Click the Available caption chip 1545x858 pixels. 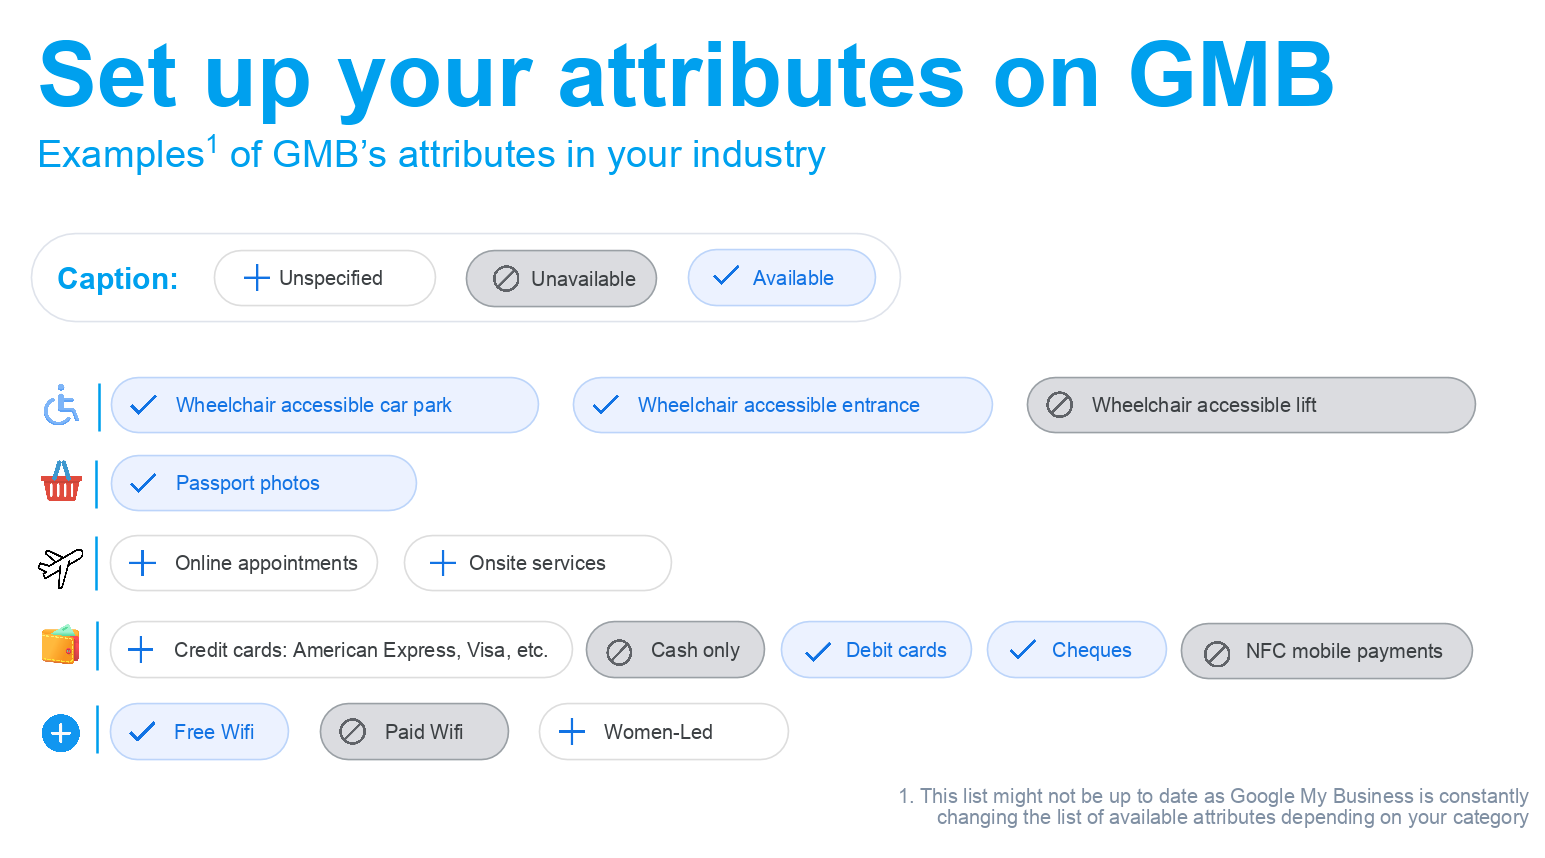point(782,278)
